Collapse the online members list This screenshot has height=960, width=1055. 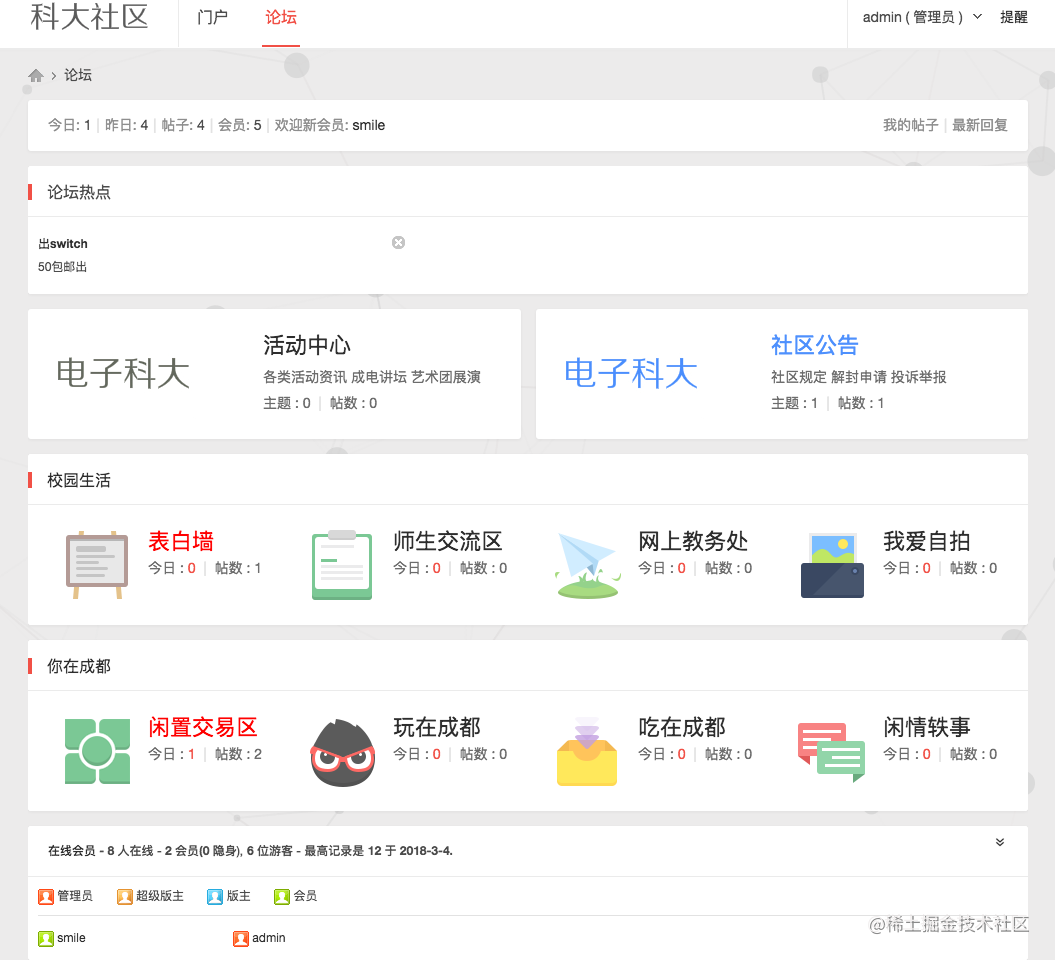(1000, 842)
